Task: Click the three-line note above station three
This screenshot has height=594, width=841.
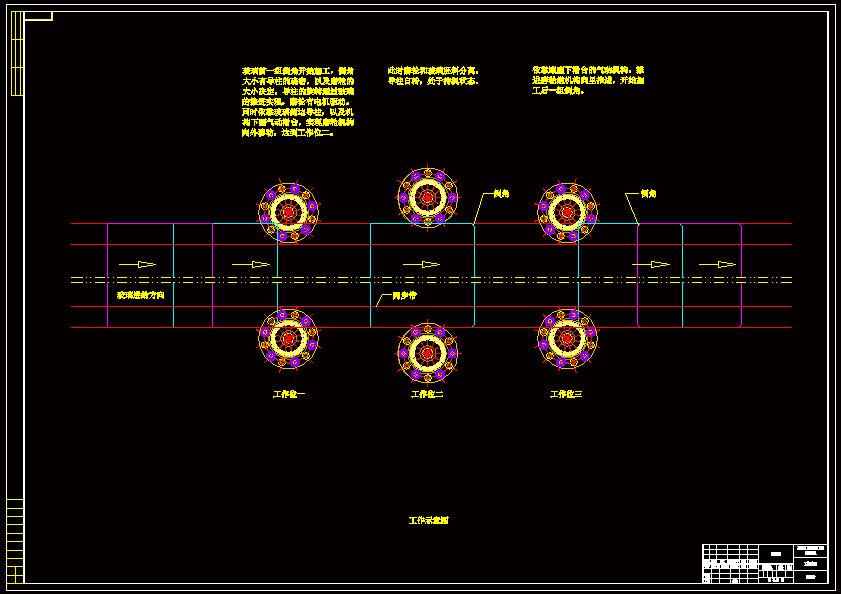Action: [588, 80]
